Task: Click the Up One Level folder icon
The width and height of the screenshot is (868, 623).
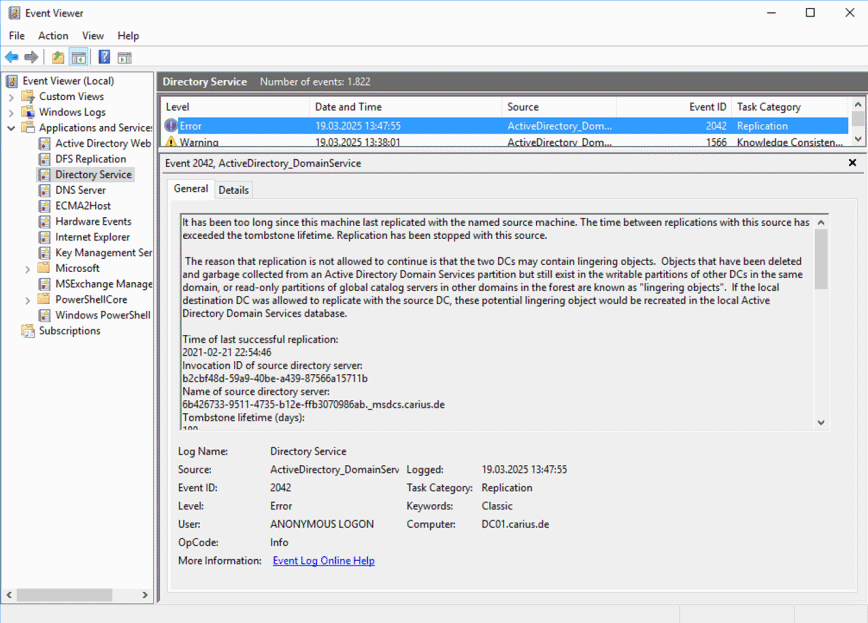Action: 58,57
